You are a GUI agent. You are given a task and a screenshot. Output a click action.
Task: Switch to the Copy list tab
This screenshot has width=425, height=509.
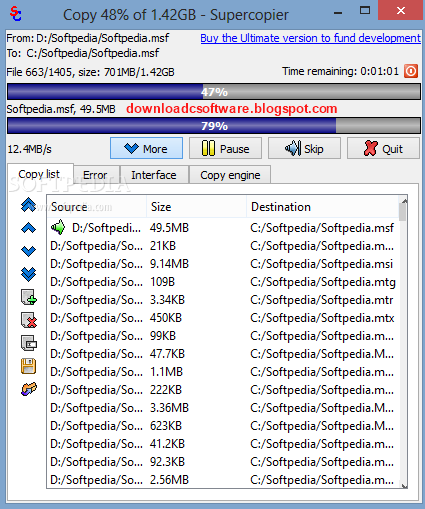pyautogui.click(x=40, y=174)
